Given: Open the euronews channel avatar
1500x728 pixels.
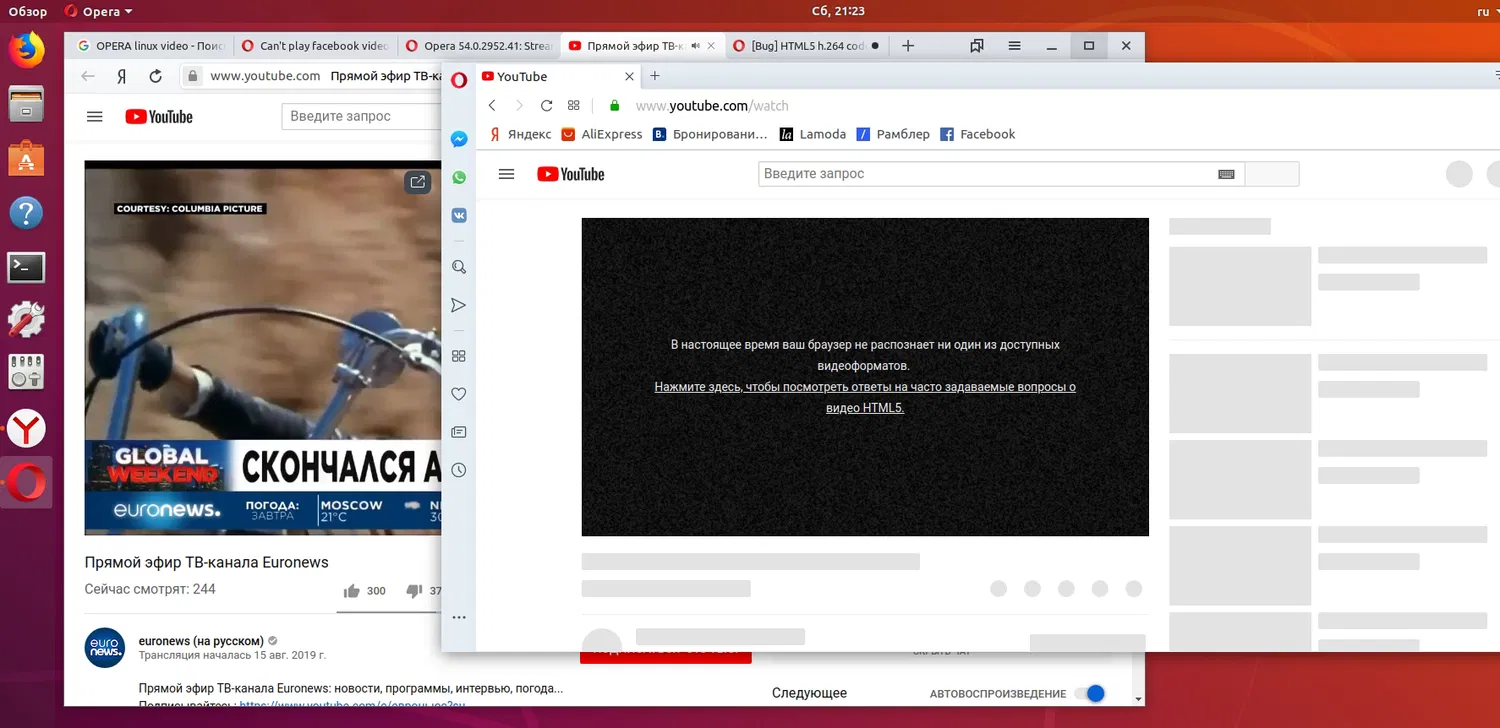Looking at the screenshot, I should click(105, 648).
